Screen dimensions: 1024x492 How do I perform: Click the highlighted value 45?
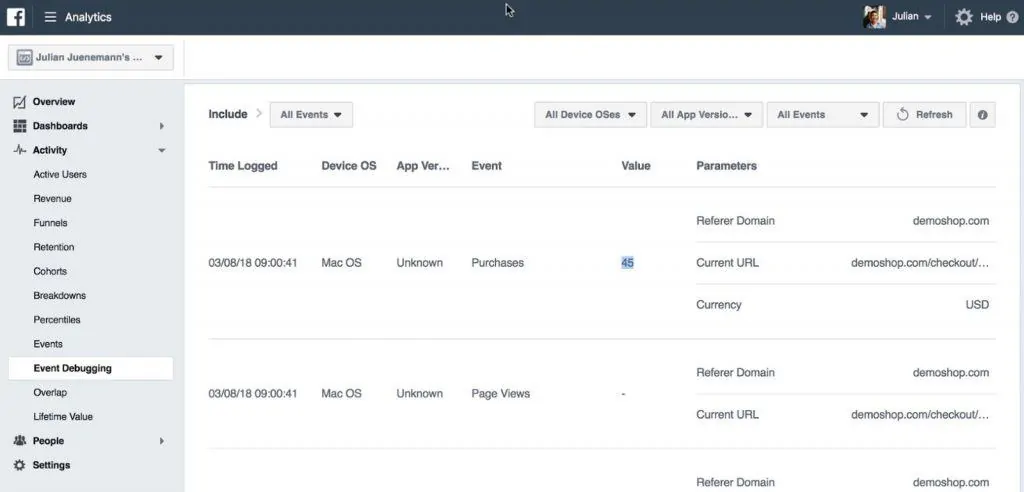tap(627, 263)
